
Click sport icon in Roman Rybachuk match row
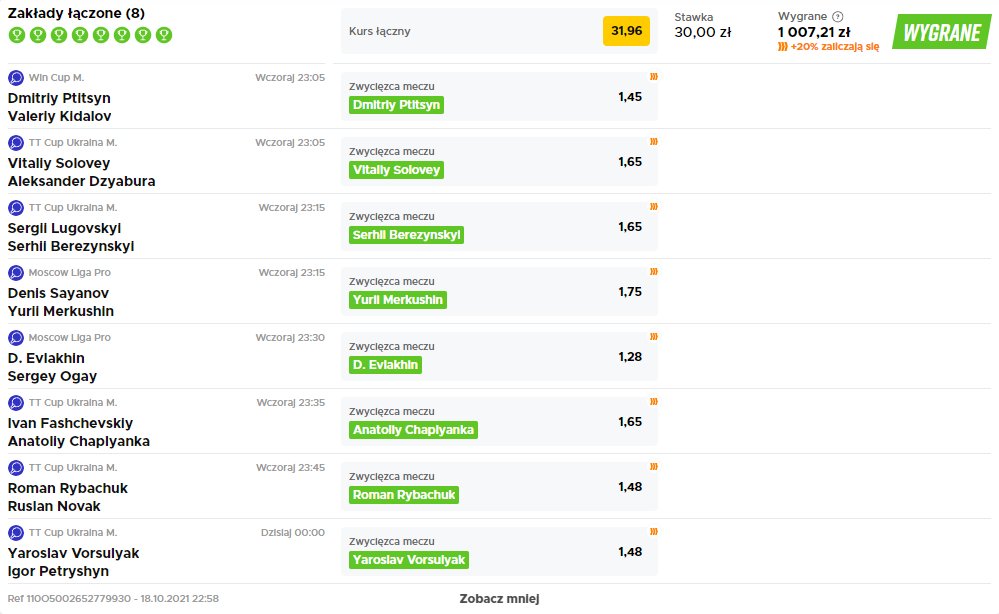pos(16,468)
